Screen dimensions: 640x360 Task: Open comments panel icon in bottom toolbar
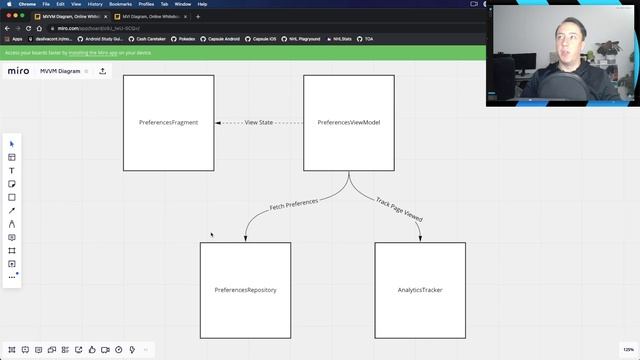25,350
